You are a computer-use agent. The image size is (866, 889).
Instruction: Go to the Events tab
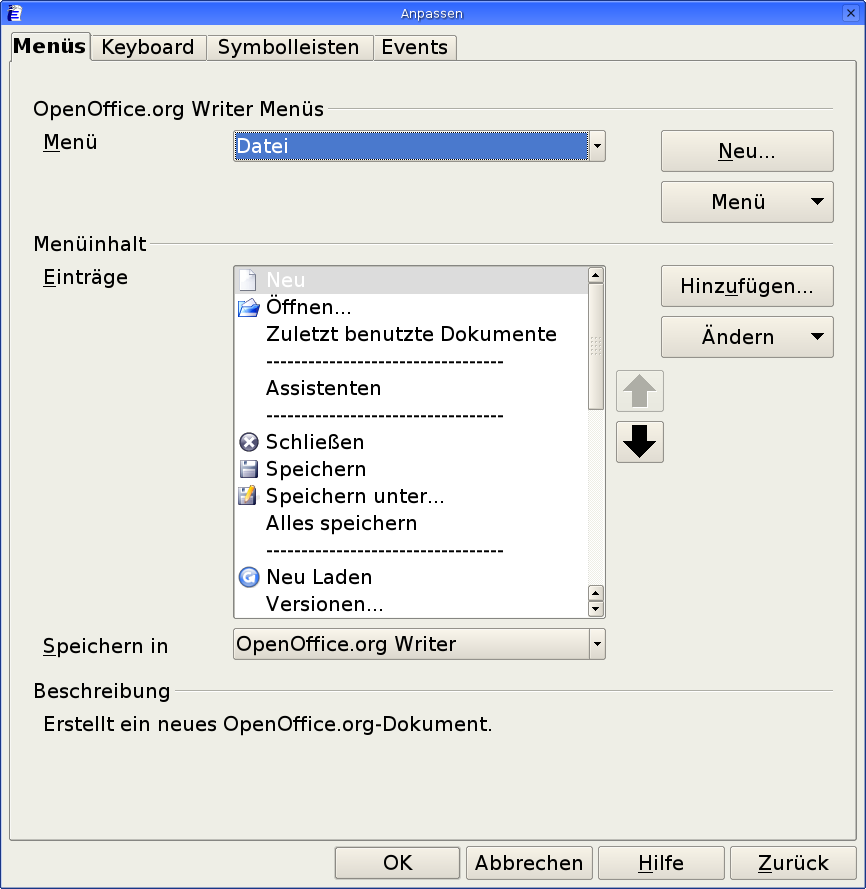tap(415, 47)
